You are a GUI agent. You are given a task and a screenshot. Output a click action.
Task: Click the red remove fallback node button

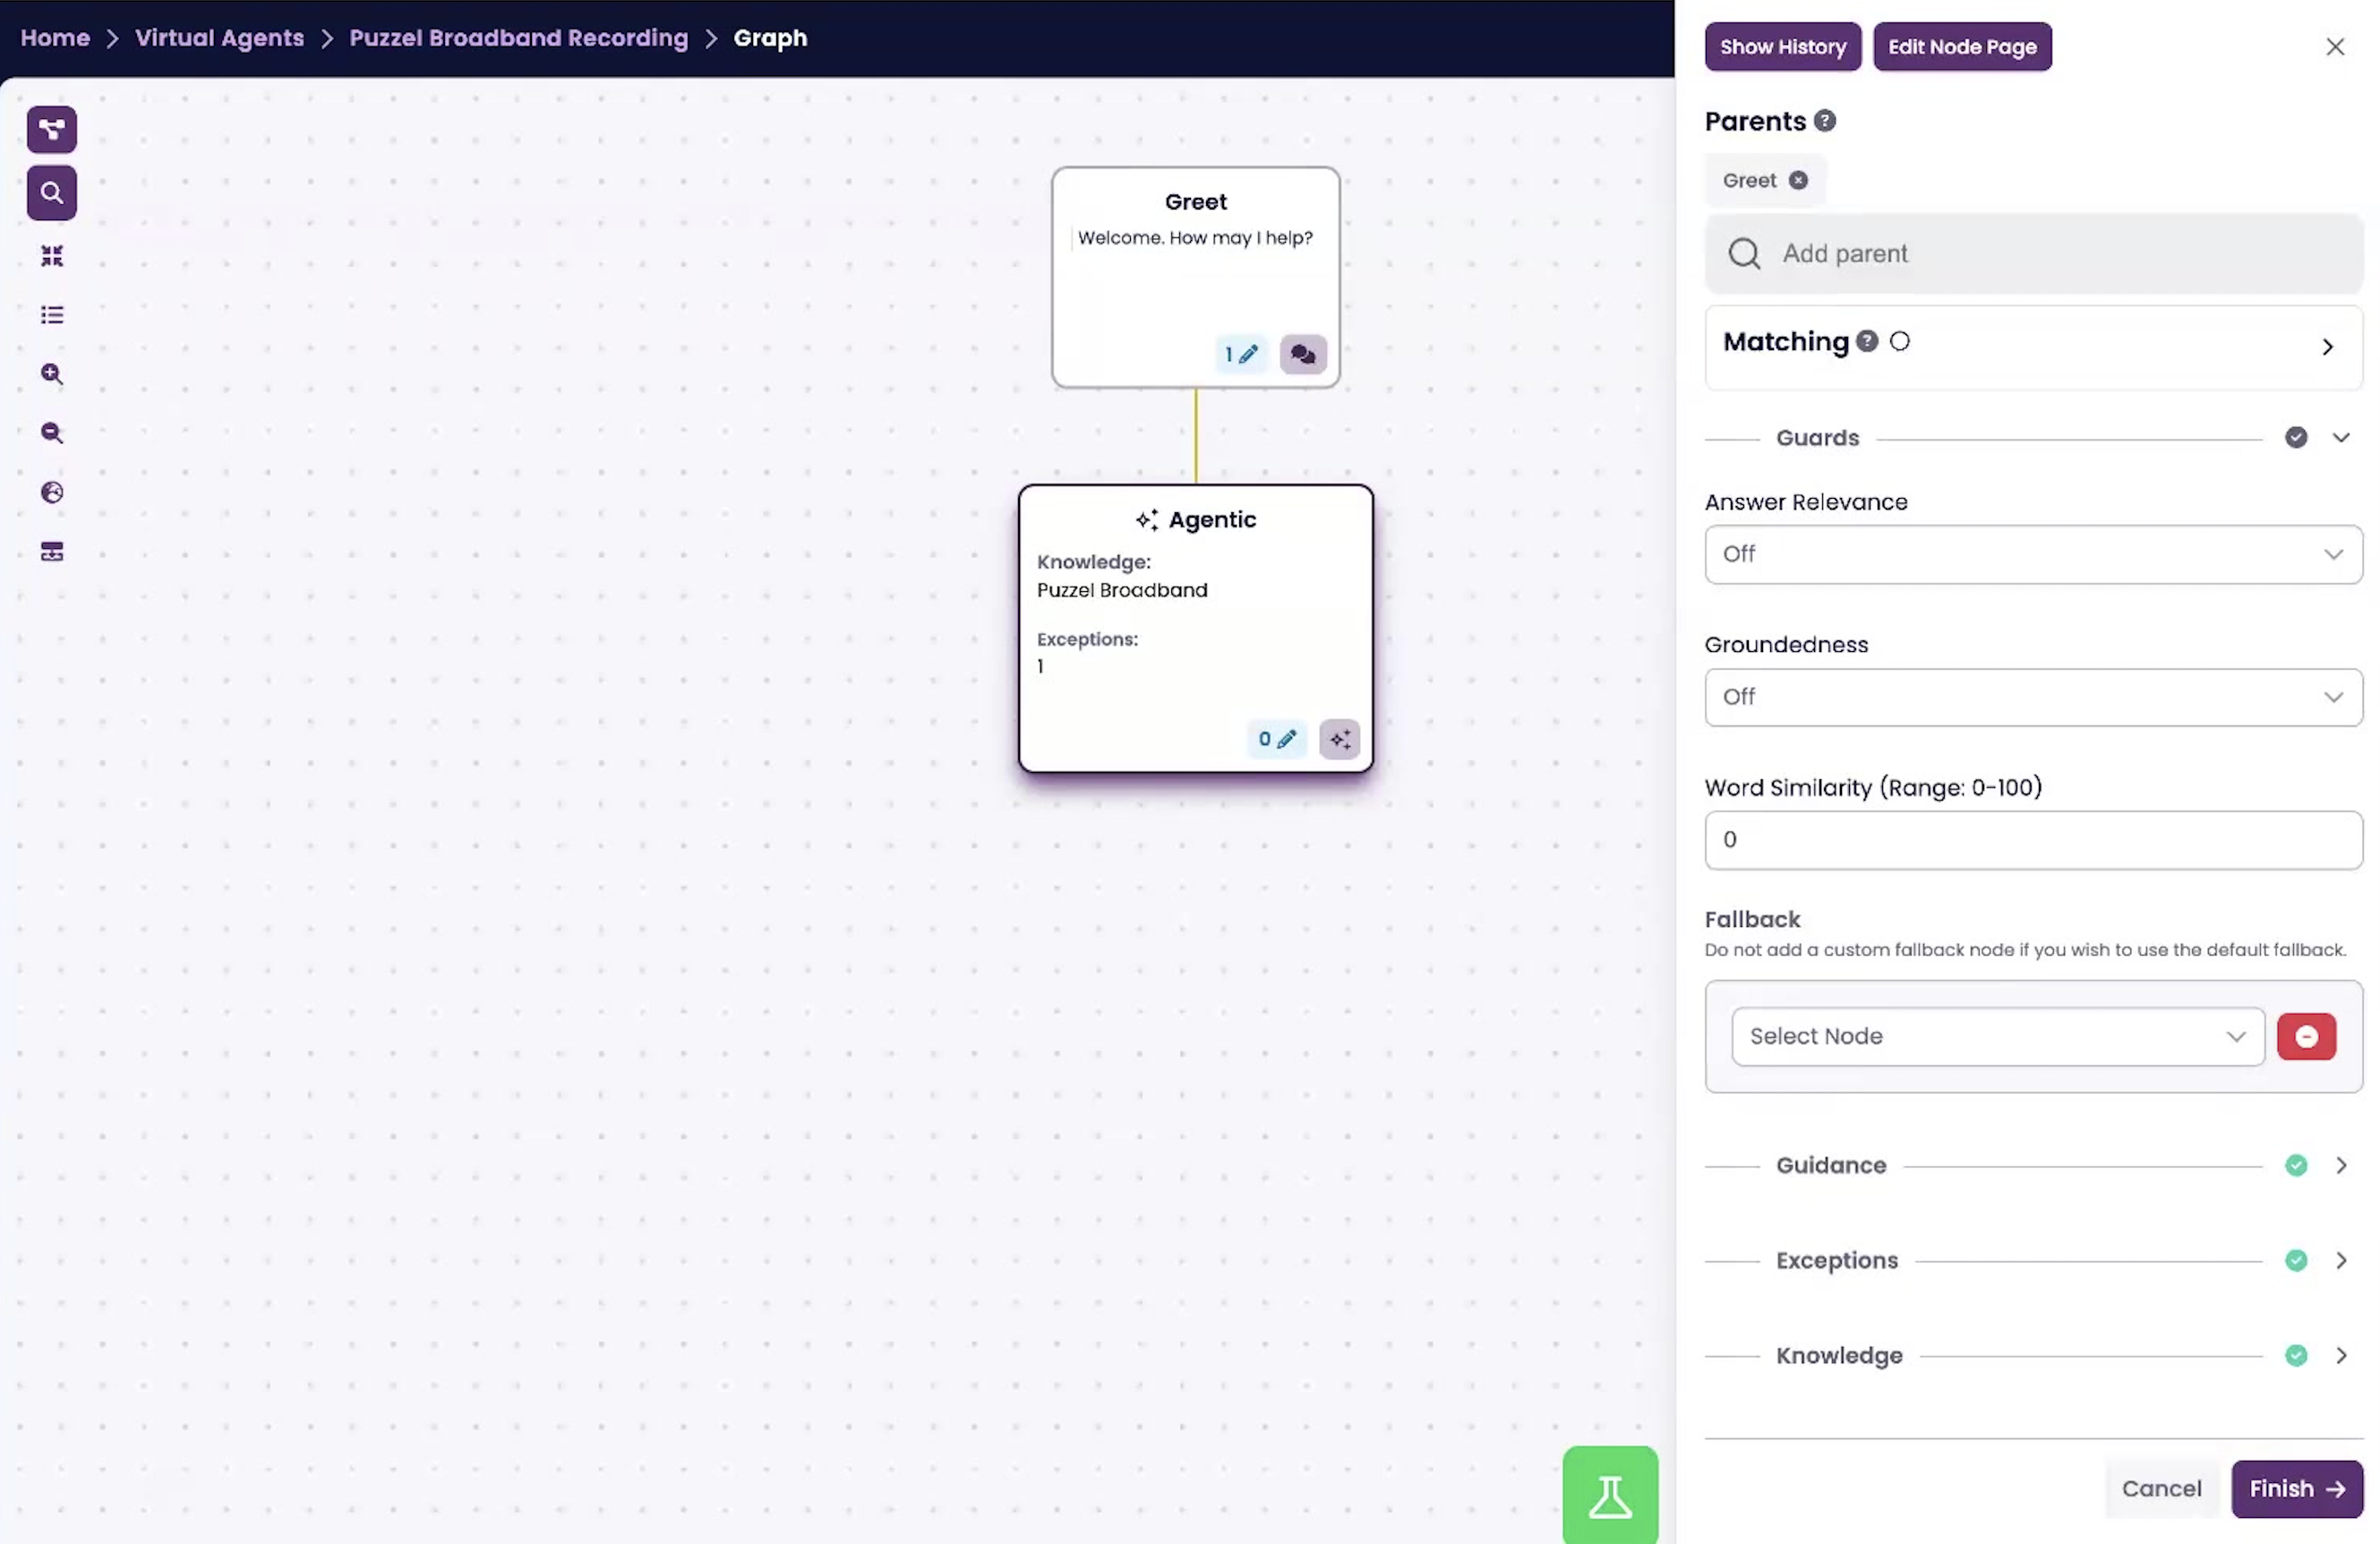coord(2305,1036)
